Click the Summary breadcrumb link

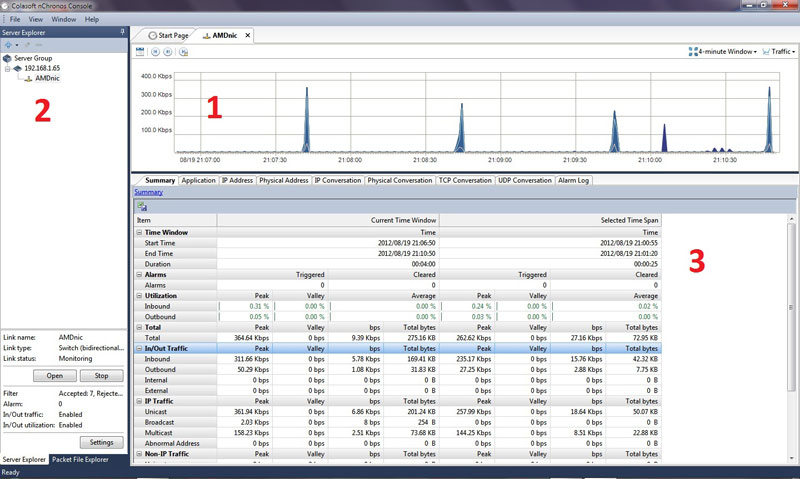(148, 192)
